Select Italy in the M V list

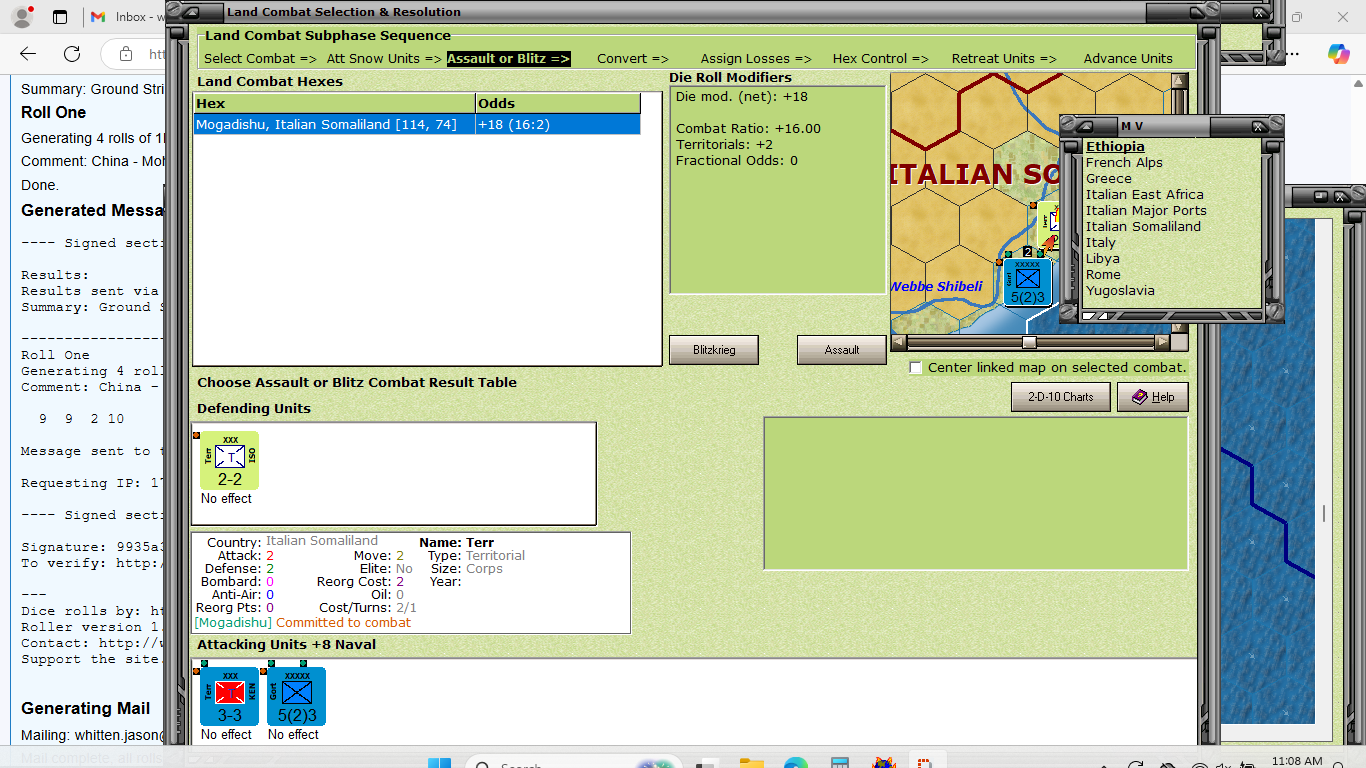(1101, 243)
